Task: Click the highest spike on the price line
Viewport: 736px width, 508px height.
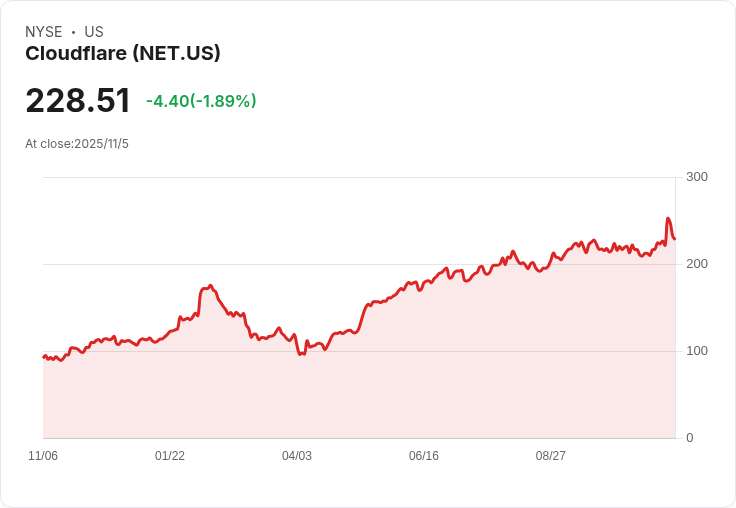Action: click(x=668, y=219)
